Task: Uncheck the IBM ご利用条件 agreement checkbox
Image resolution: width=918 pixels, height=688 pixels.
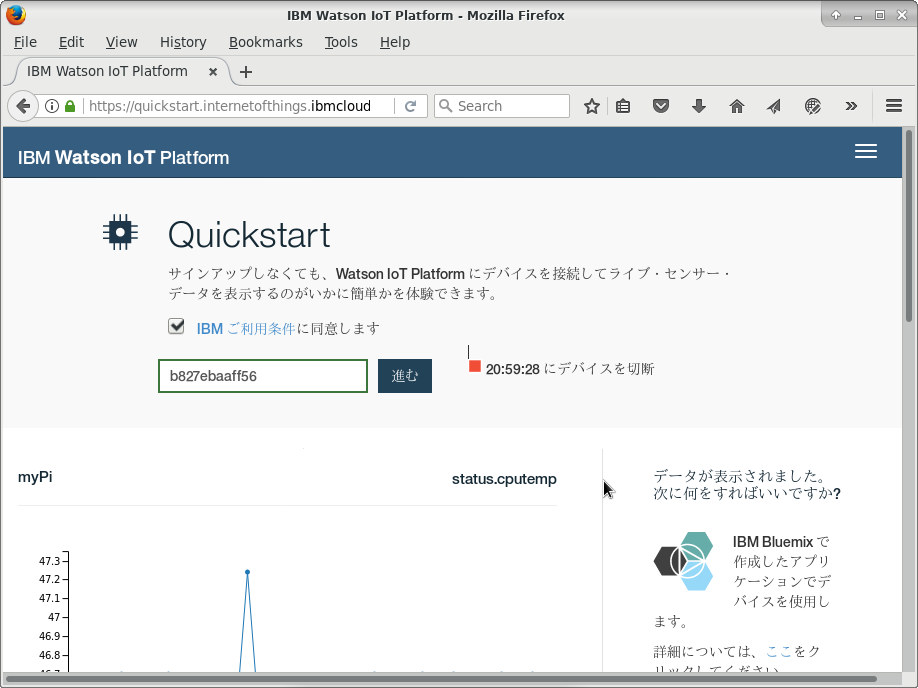Action: [176, 326]
